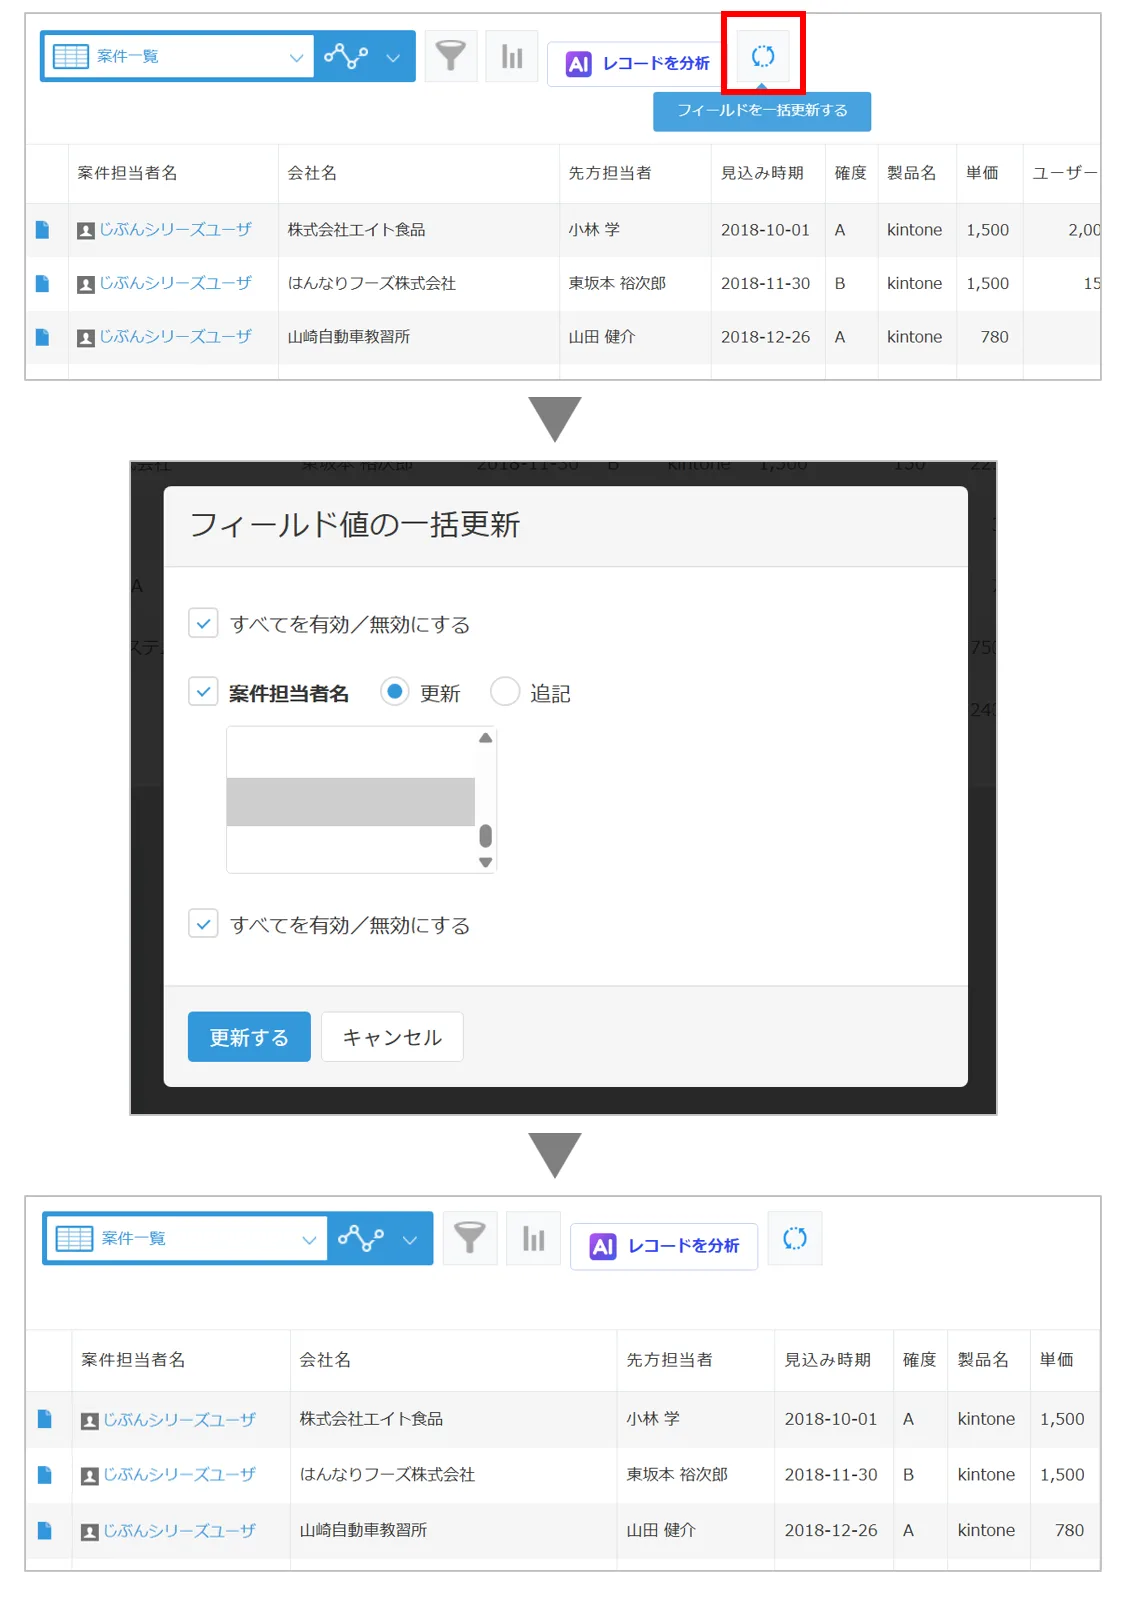Click the filter funnel icon in top panel

tap(451, 56)
